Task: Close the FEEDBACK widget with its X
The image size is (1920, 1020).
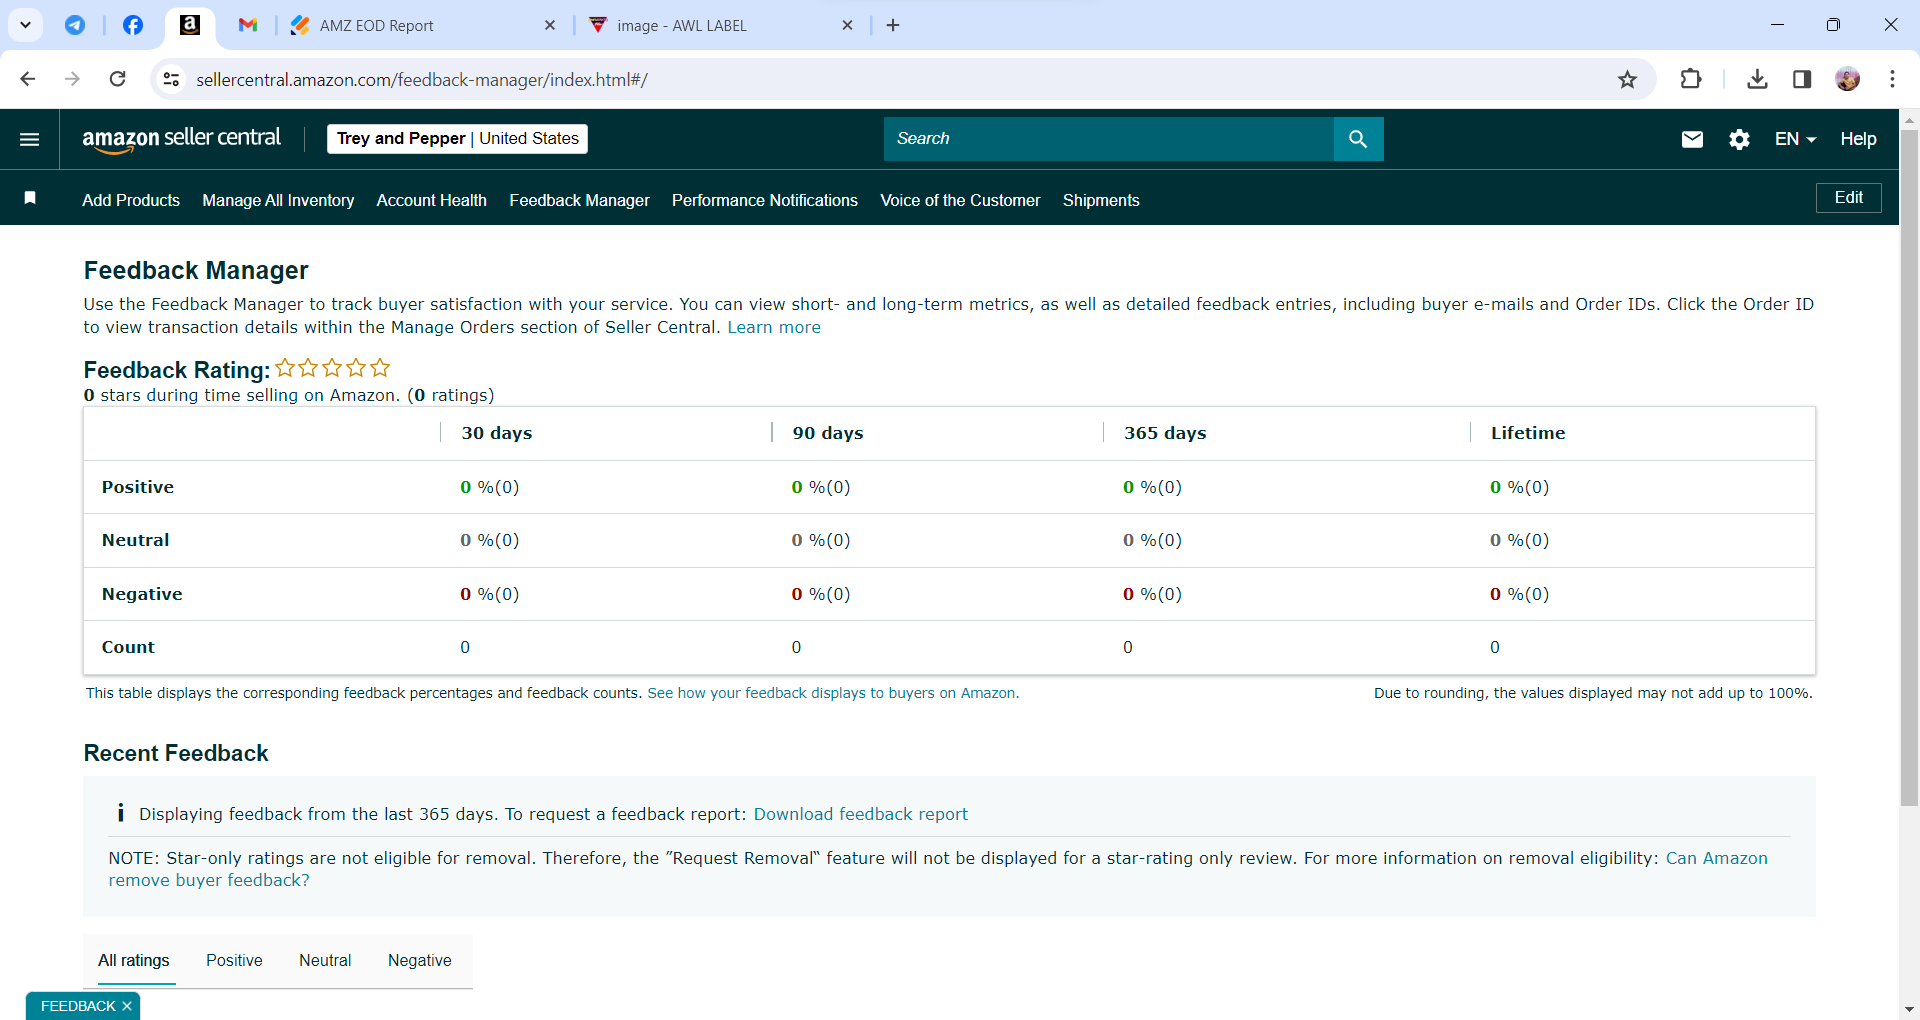Action: (x=127, y=1006)
